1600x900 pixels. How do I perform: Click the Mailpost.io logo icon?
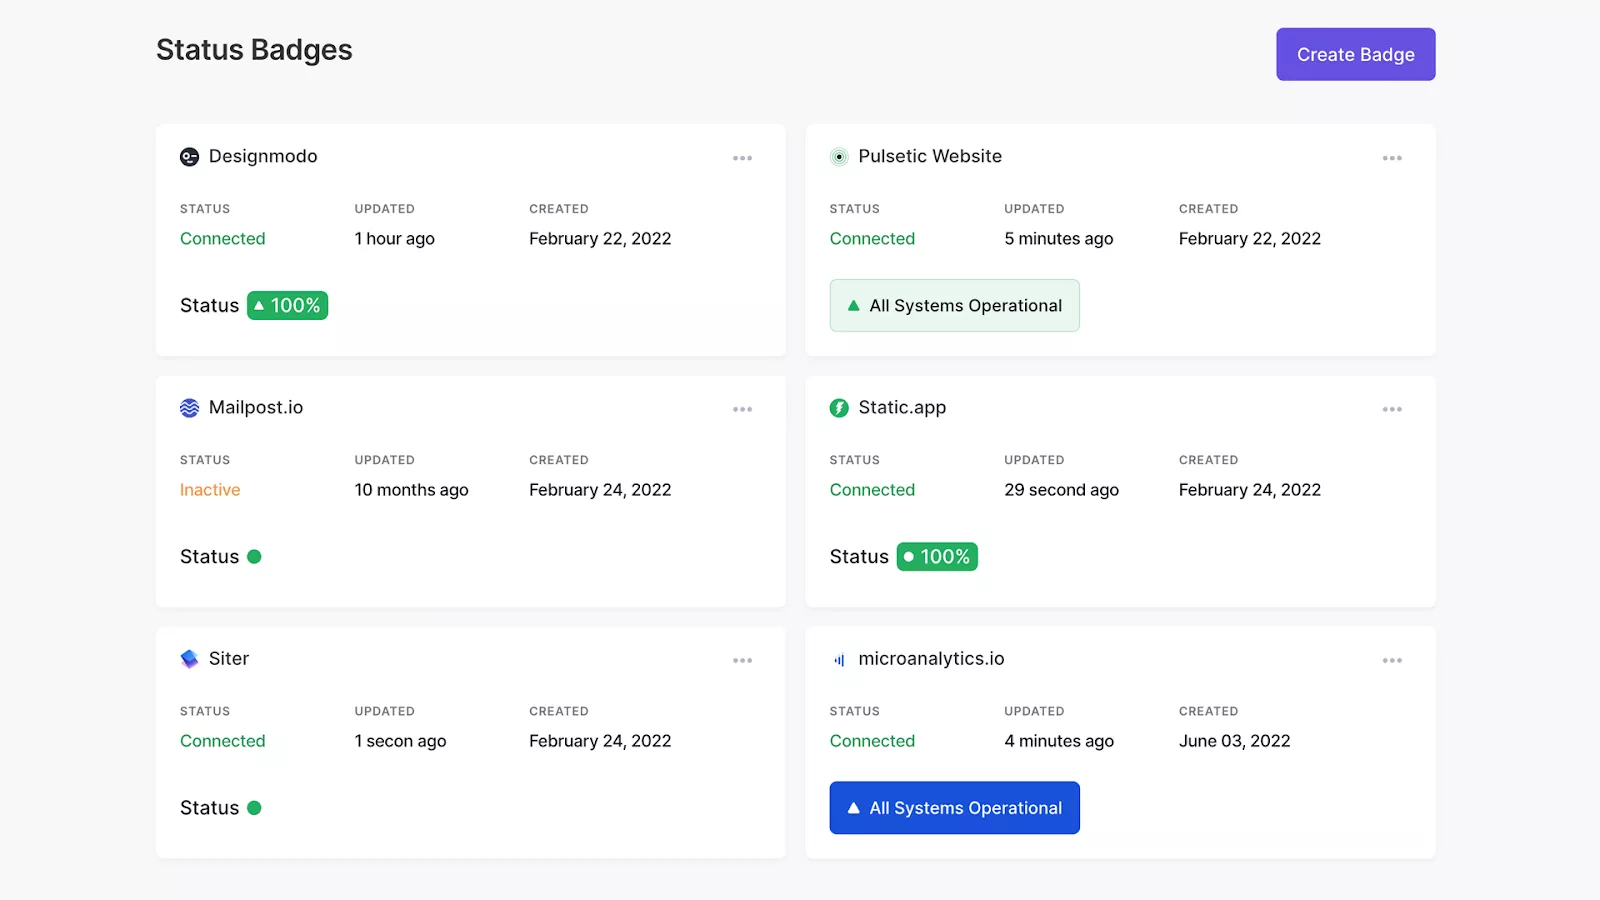(189, 408)
